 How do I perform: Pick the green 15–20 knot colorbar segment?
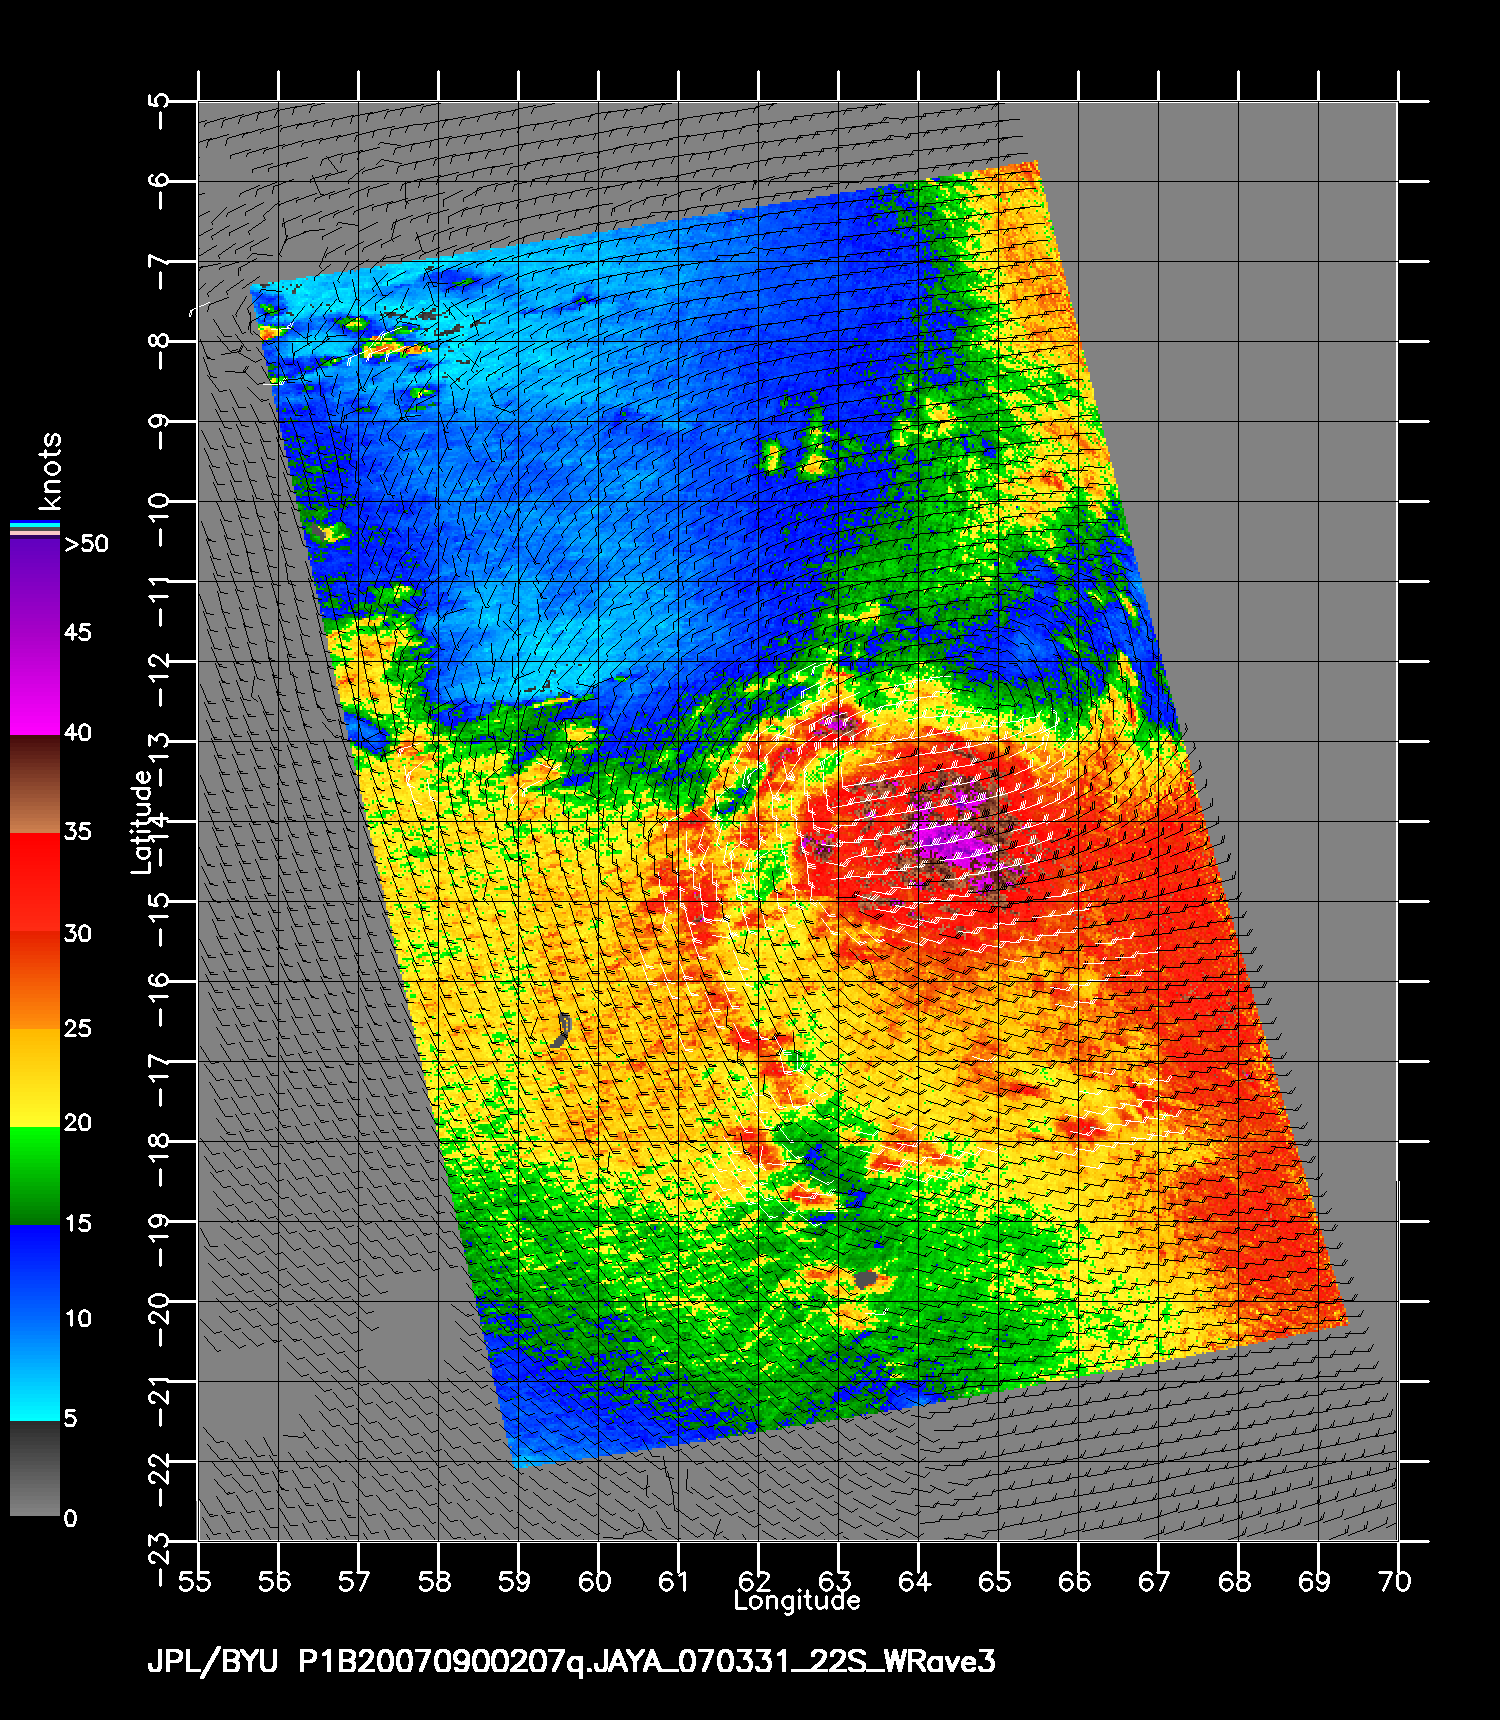(x=35, y=1176)
